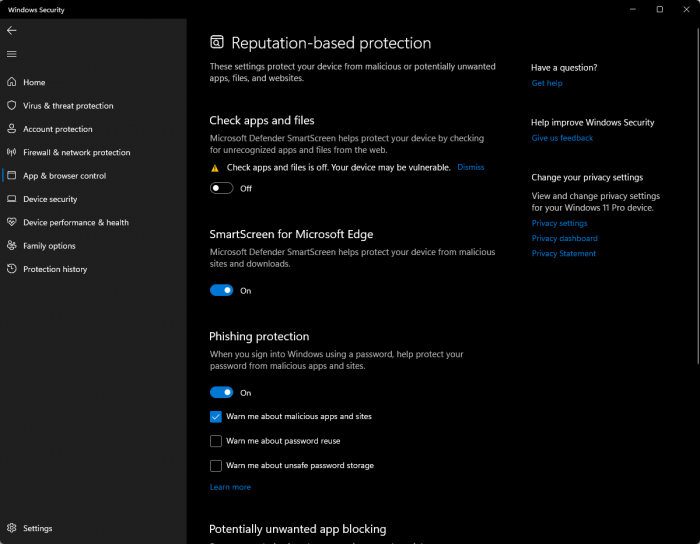Image resolution: width=700 pixels, height=544 pixels.
Task: Enable Warn me about unsafe password storage
Action: [x=216, y=465]
